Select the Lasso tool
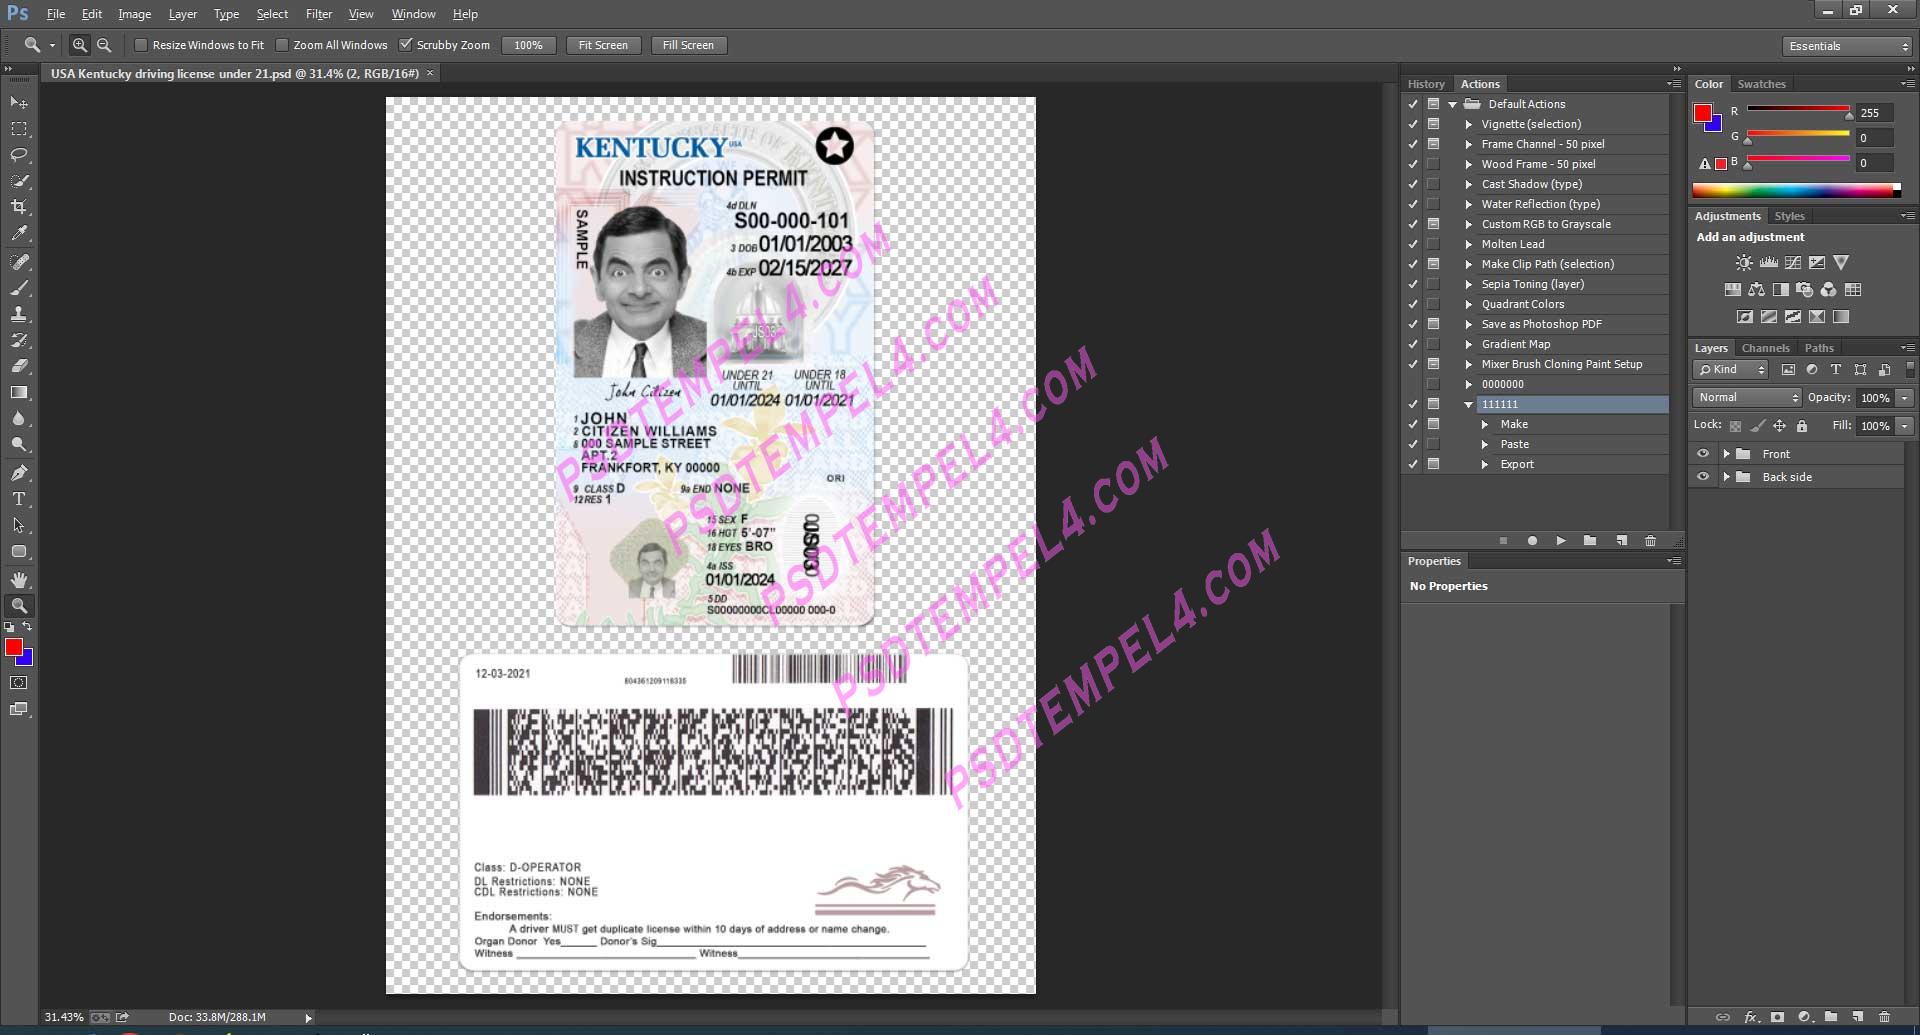 [x=18, y=155]
